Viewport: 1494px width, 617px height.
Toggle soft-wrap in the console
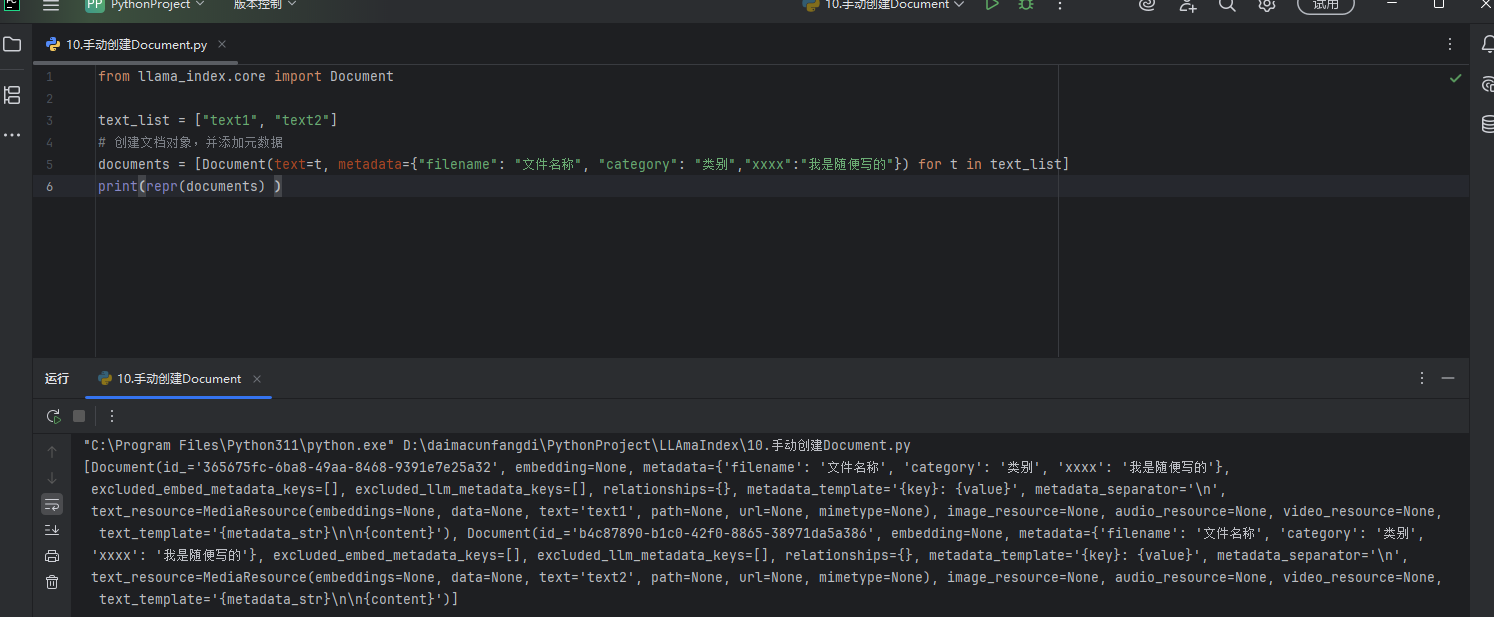52,503
